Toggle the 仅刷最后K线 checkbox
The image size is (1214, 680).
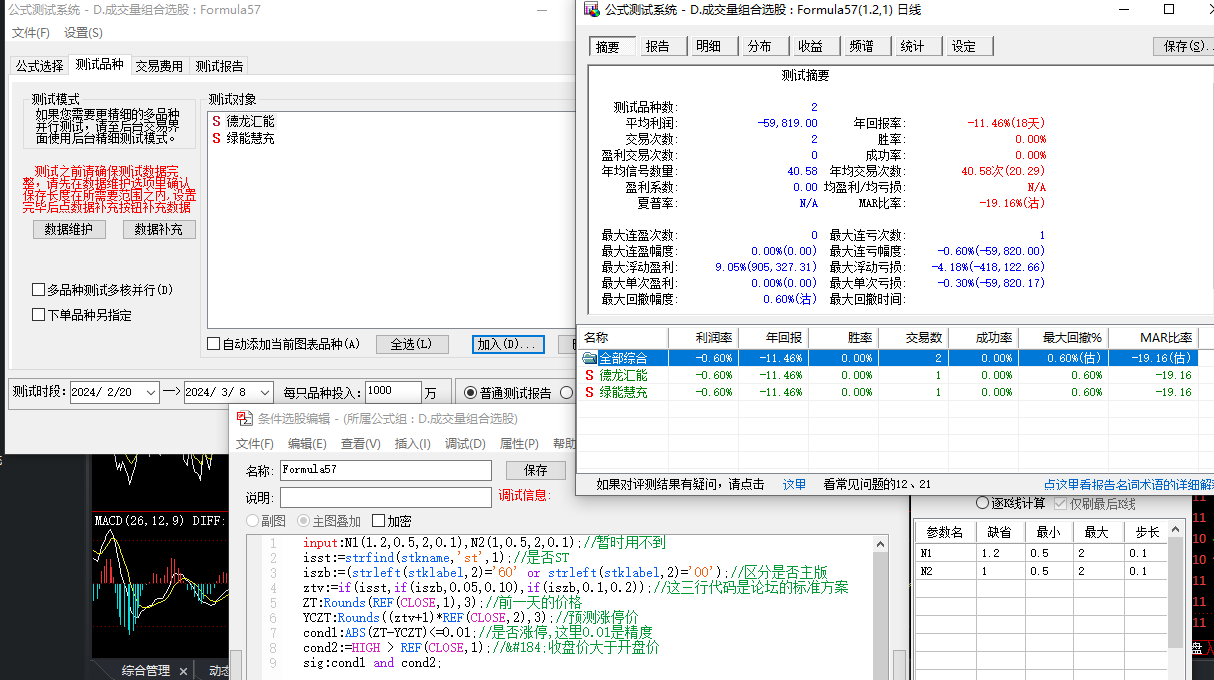tap(1061, 503)
